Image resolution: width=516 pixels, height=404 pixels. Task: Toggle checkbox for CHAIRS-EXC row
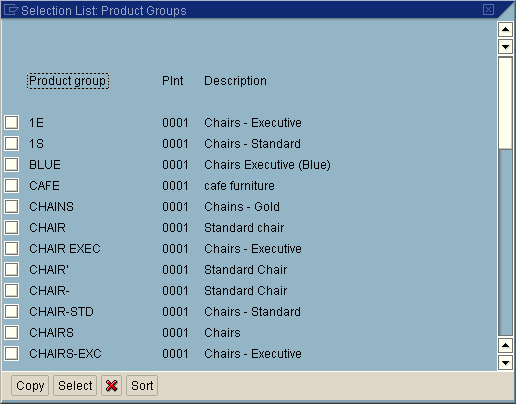point(12,353)
